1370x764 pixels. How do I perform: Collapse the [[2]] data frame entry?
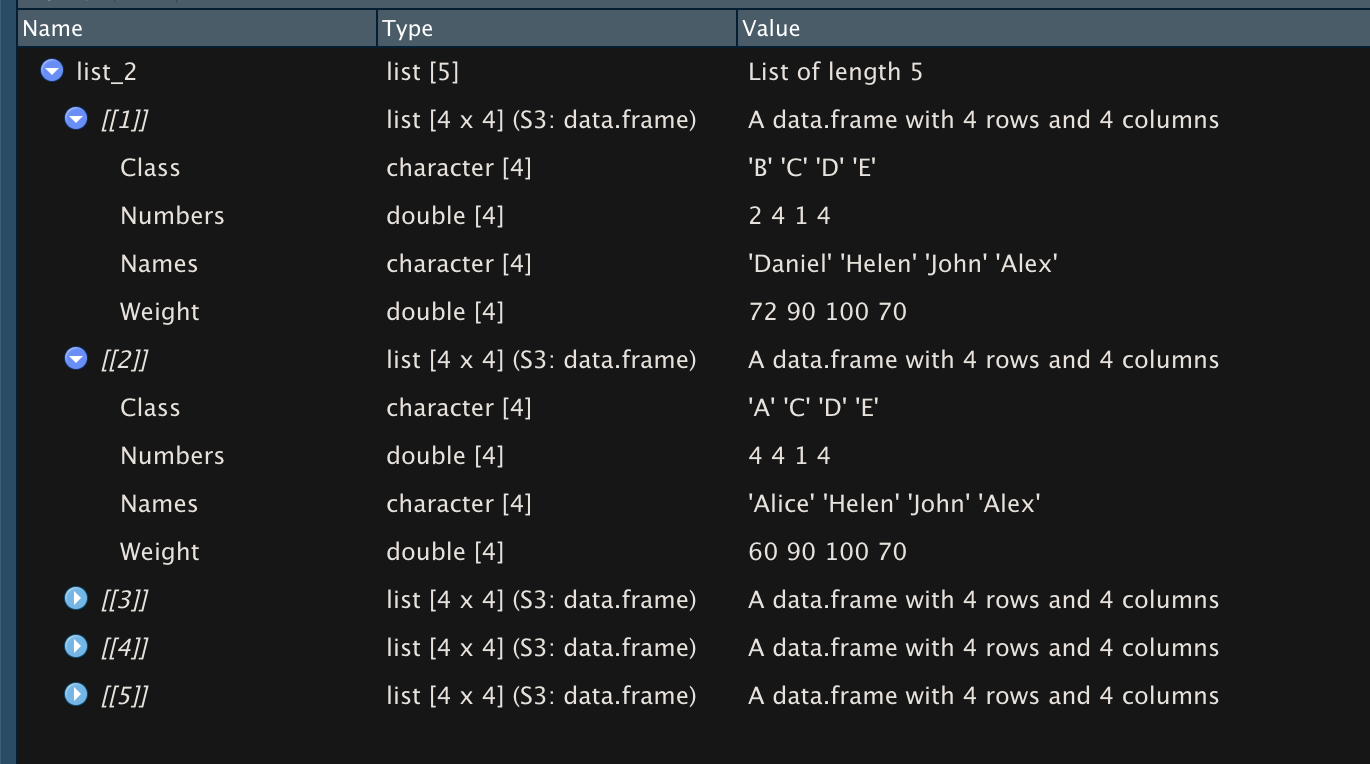76,359
